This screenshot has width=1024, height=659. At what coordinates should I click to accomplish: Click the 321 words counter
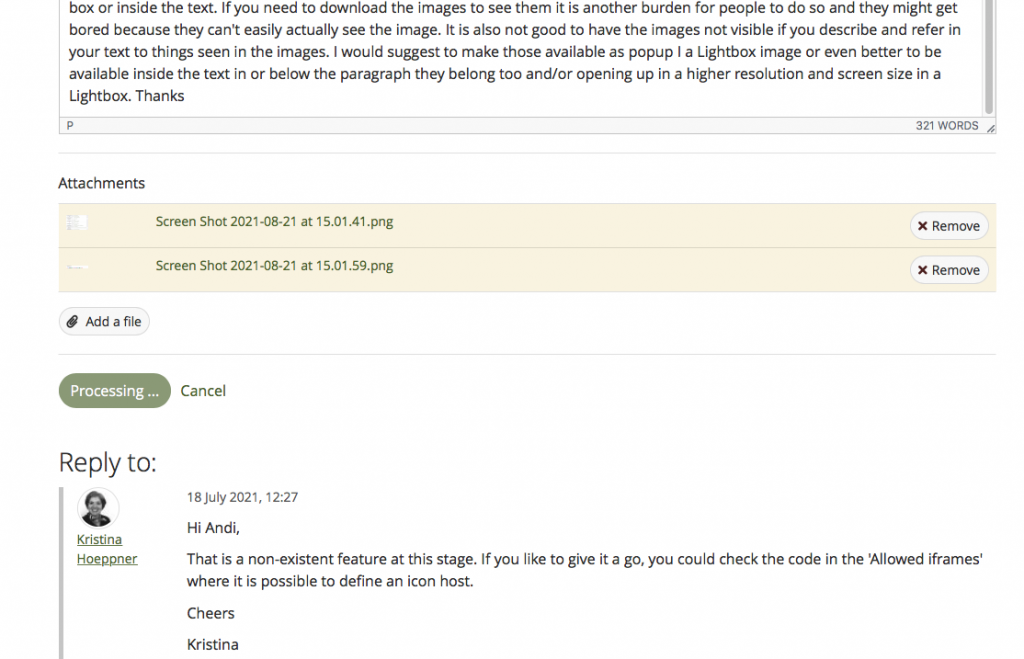tap(946, 126)
